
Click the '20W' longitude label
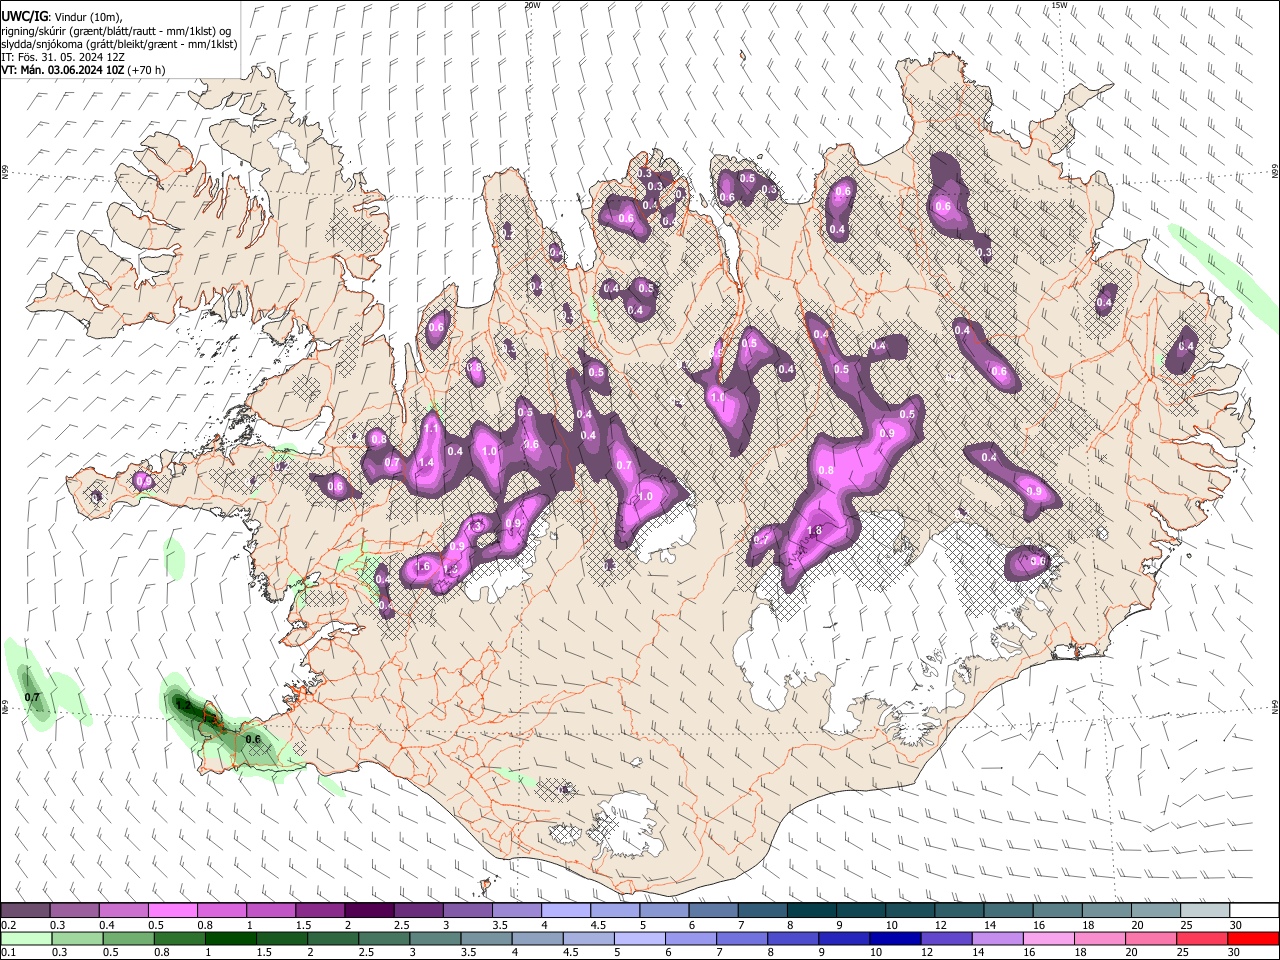tap(532, 5)
